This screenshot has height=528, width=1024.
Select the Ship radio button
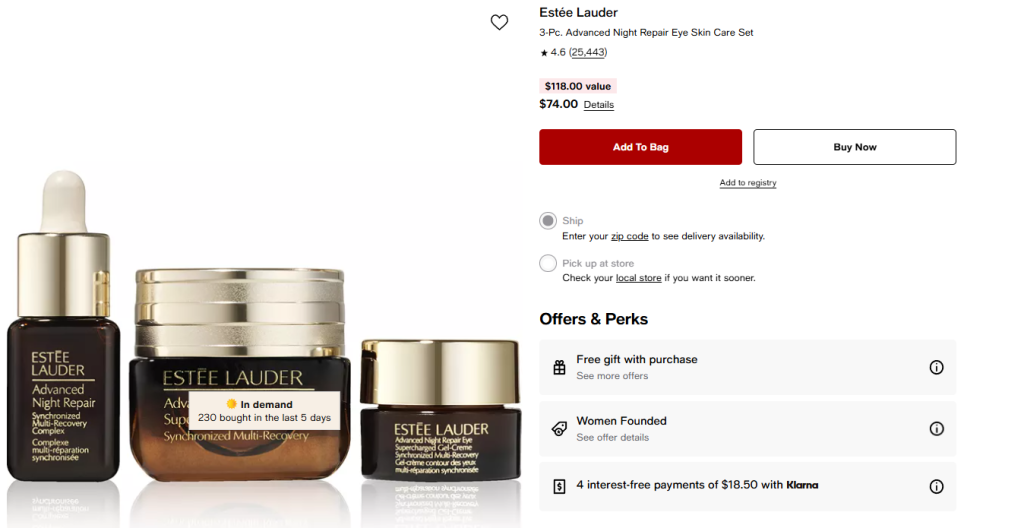[x=548, y=221]
